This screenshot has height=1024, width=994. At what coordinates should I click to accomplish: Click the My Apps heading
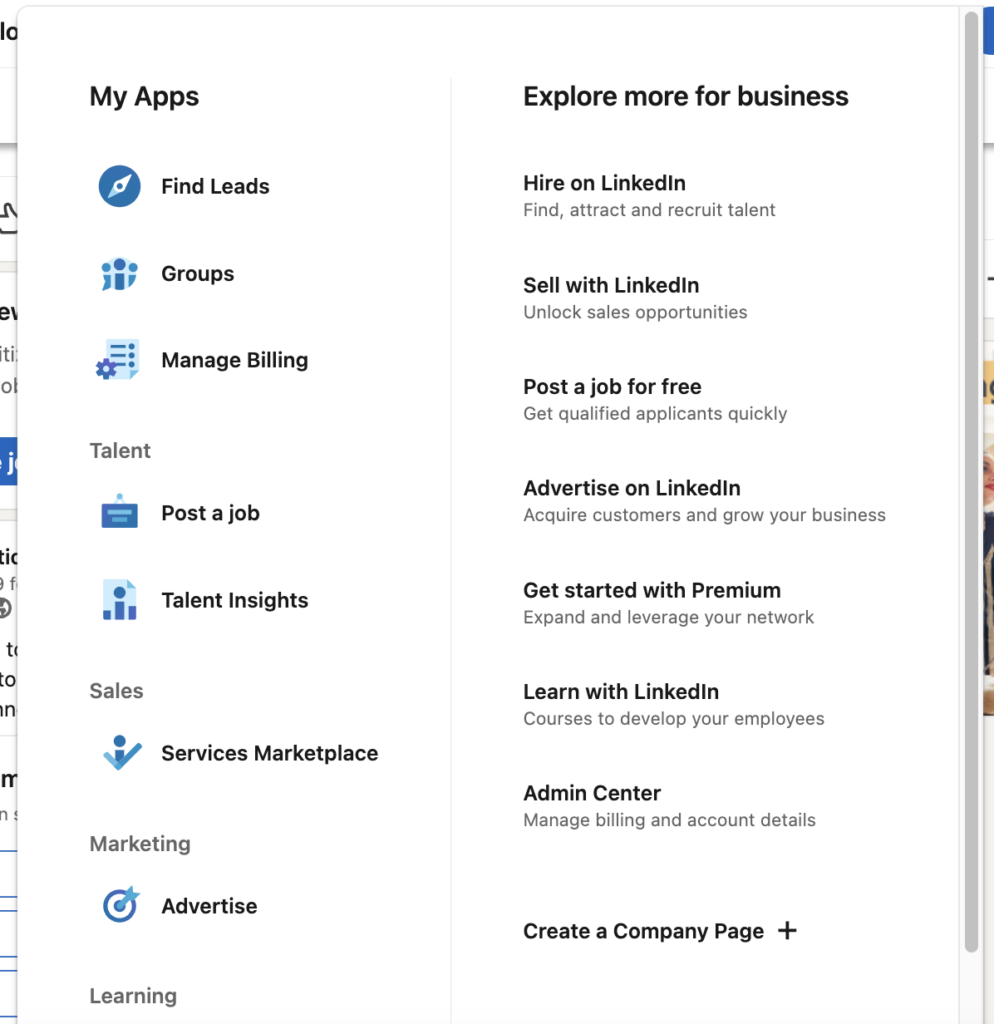144,97
